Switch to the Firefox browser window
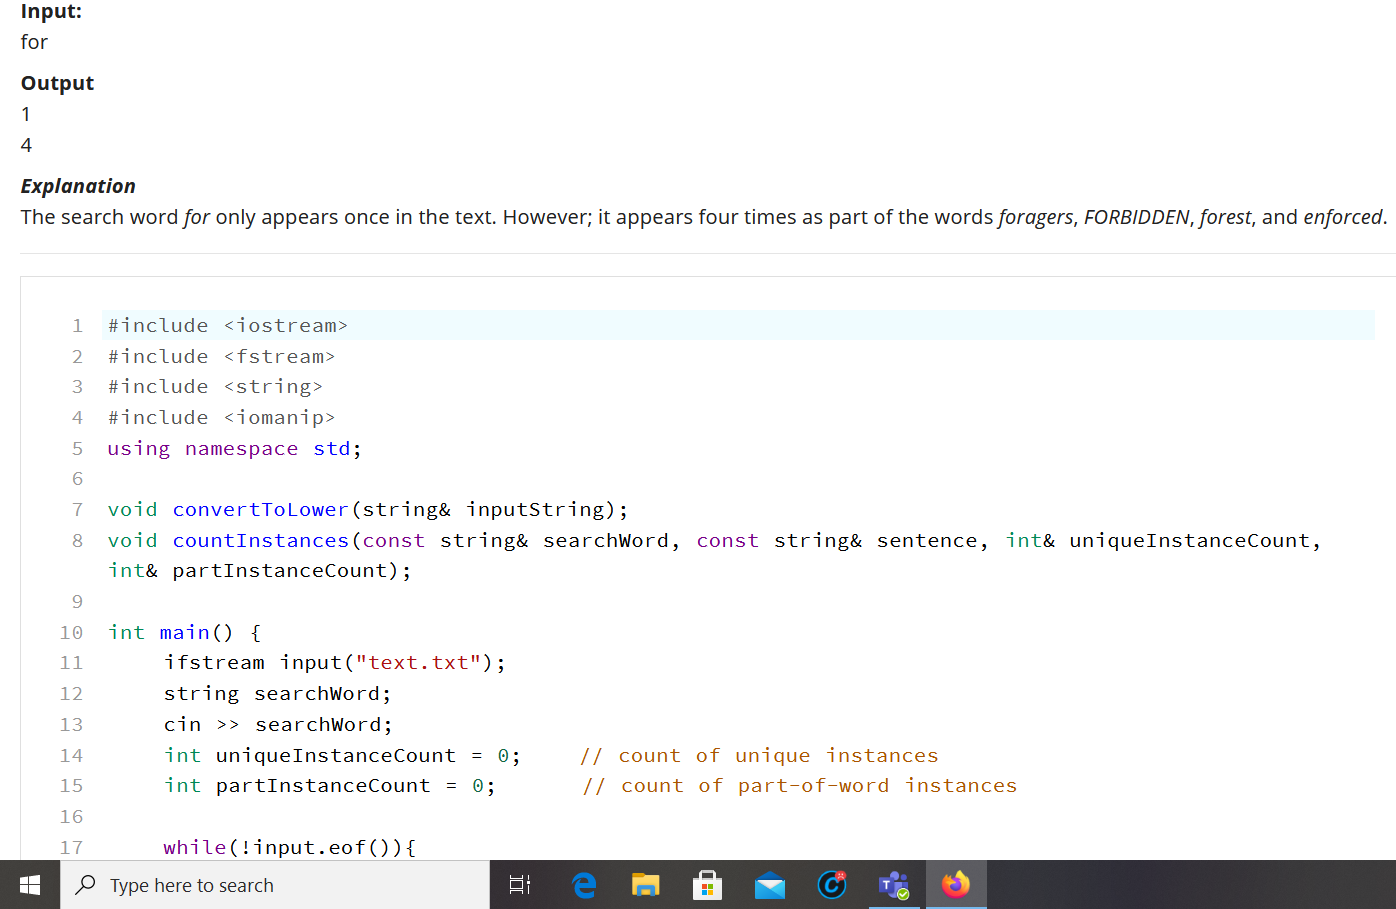The image size is (1396, 909). [x=956, y=884]
